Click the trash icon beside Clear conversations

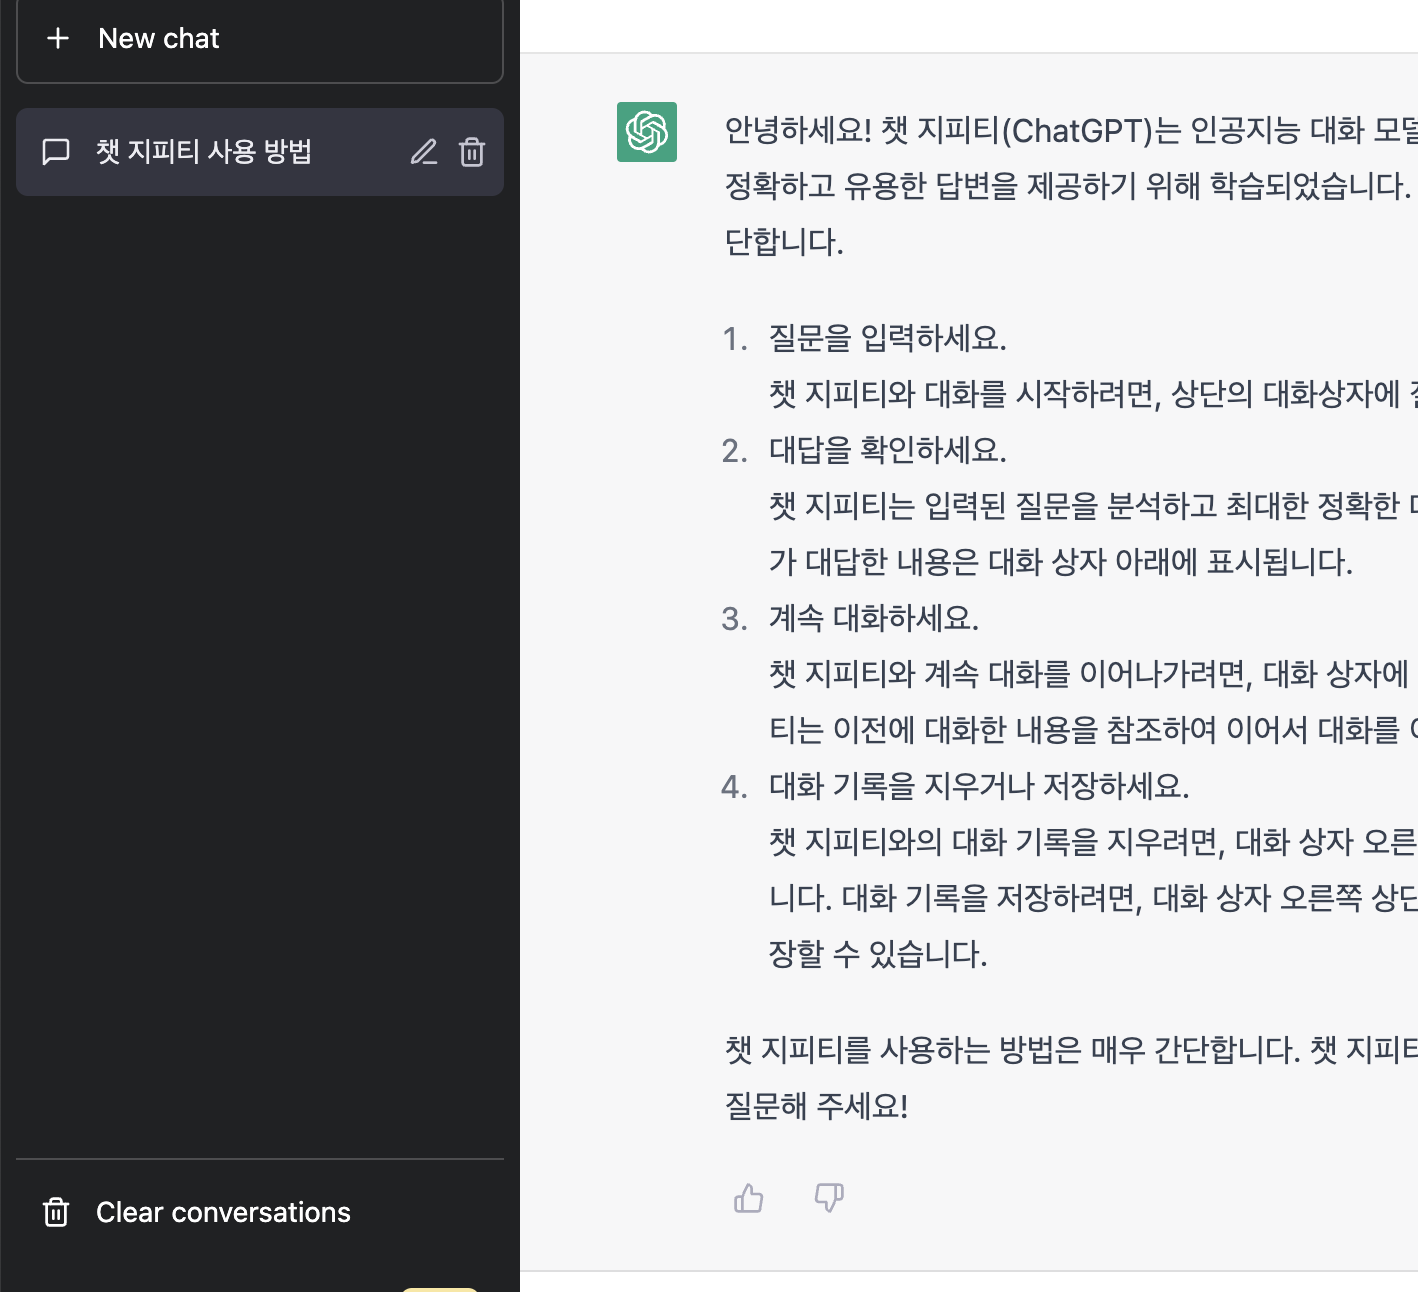[56, 1212]
